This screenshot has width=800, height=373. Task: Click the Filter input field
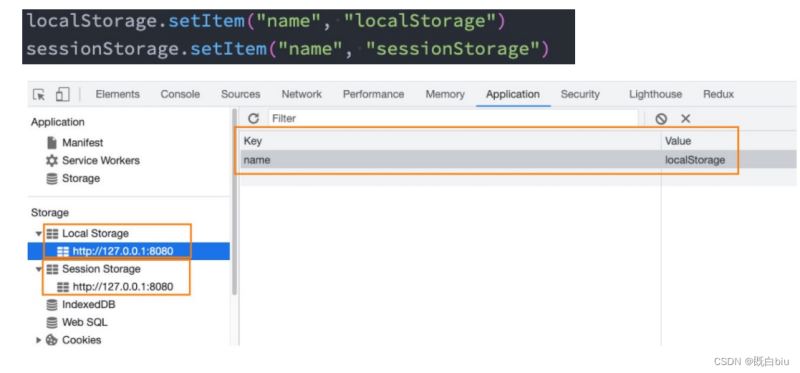(x=453, y=118)
